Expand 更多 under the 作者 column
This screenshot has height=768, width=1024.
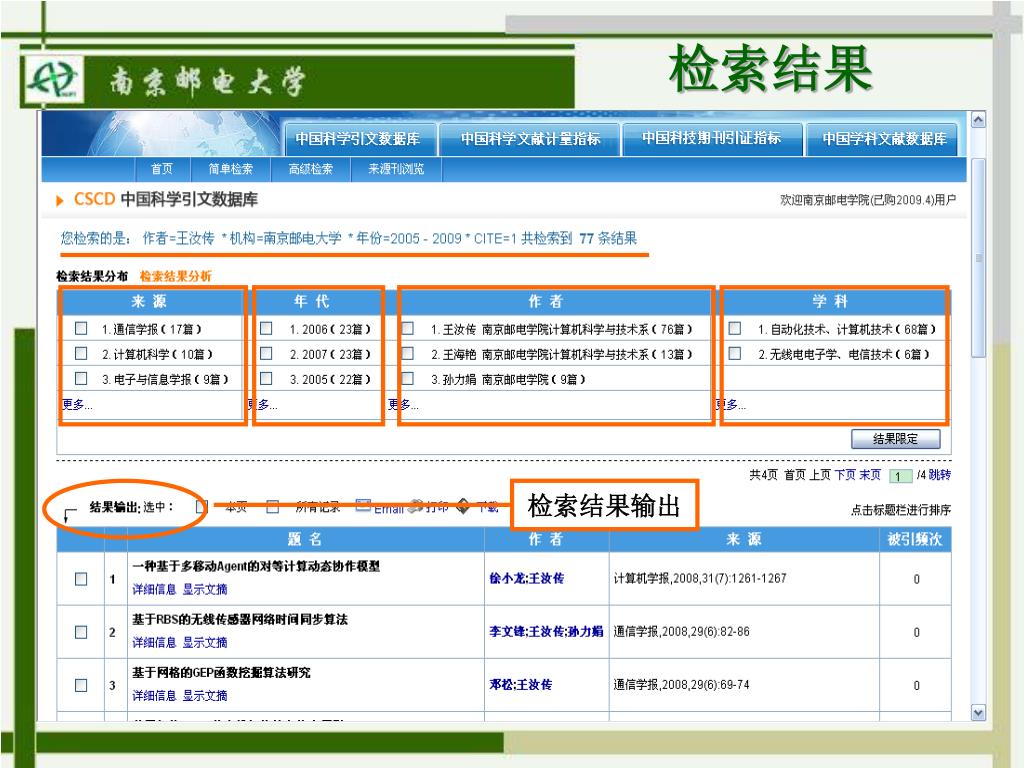click(x=404, y=405)
